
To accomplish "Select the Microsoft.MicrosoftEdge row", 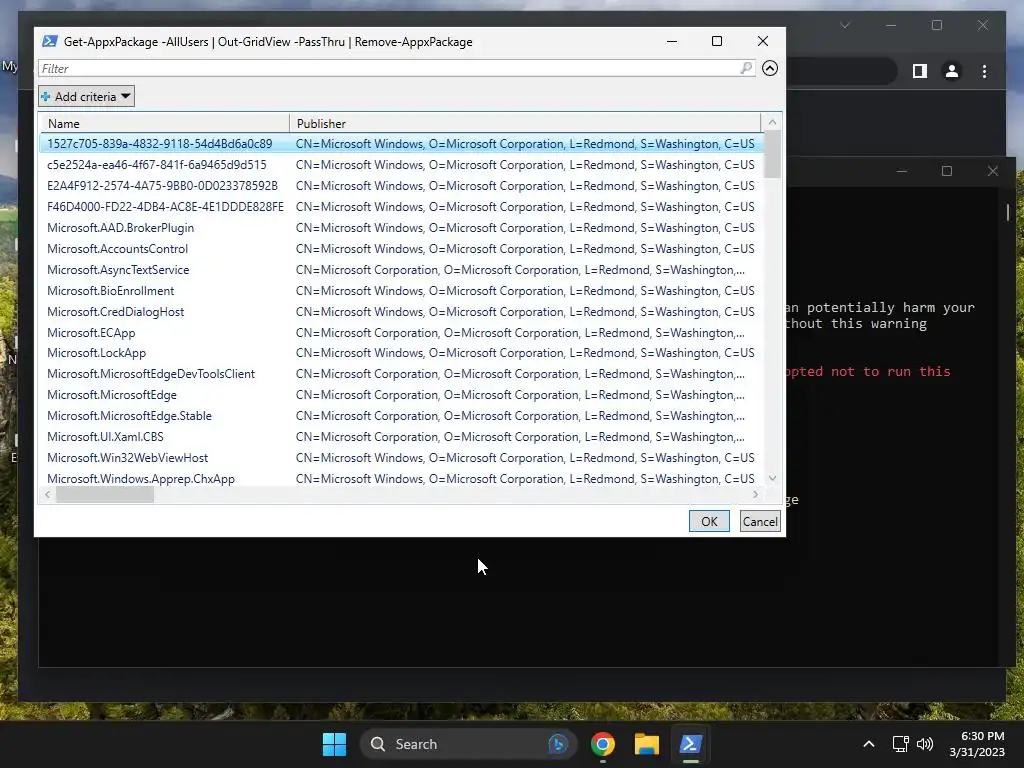I will point(401,394).
